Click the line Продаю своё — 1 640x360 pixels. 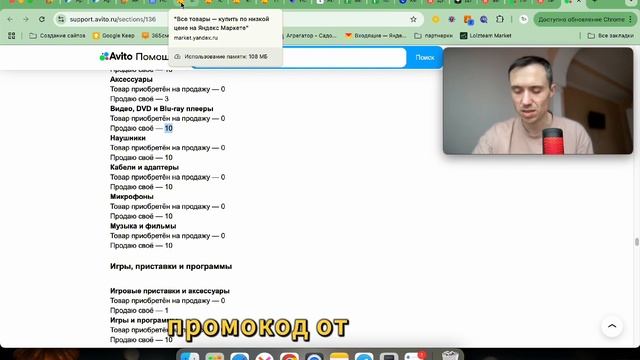point(139,311)
